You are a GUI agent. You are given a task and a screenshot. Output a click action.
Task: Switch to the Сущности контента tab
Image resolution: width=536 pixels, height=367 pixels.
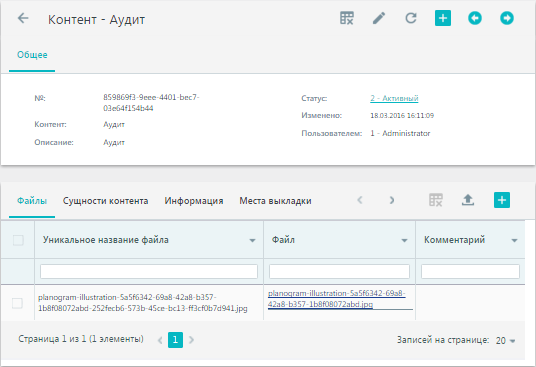[105, 201]
